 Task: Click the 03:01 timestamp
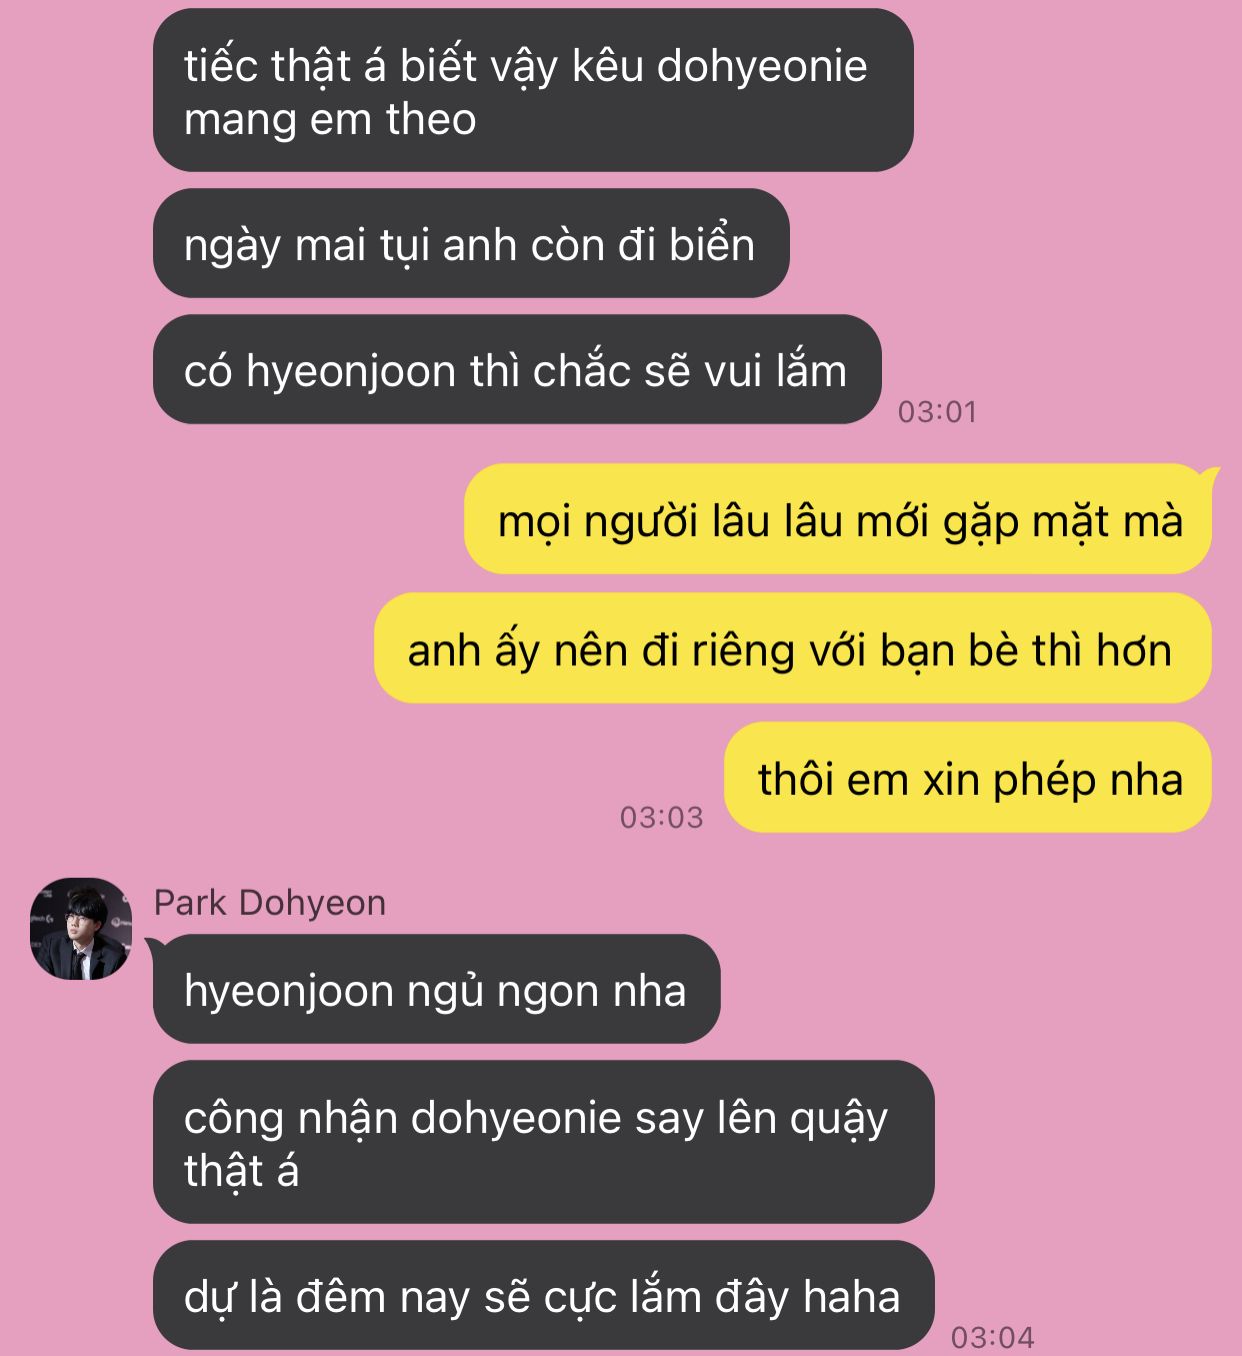pyautogui.click(x=937, y=411)
